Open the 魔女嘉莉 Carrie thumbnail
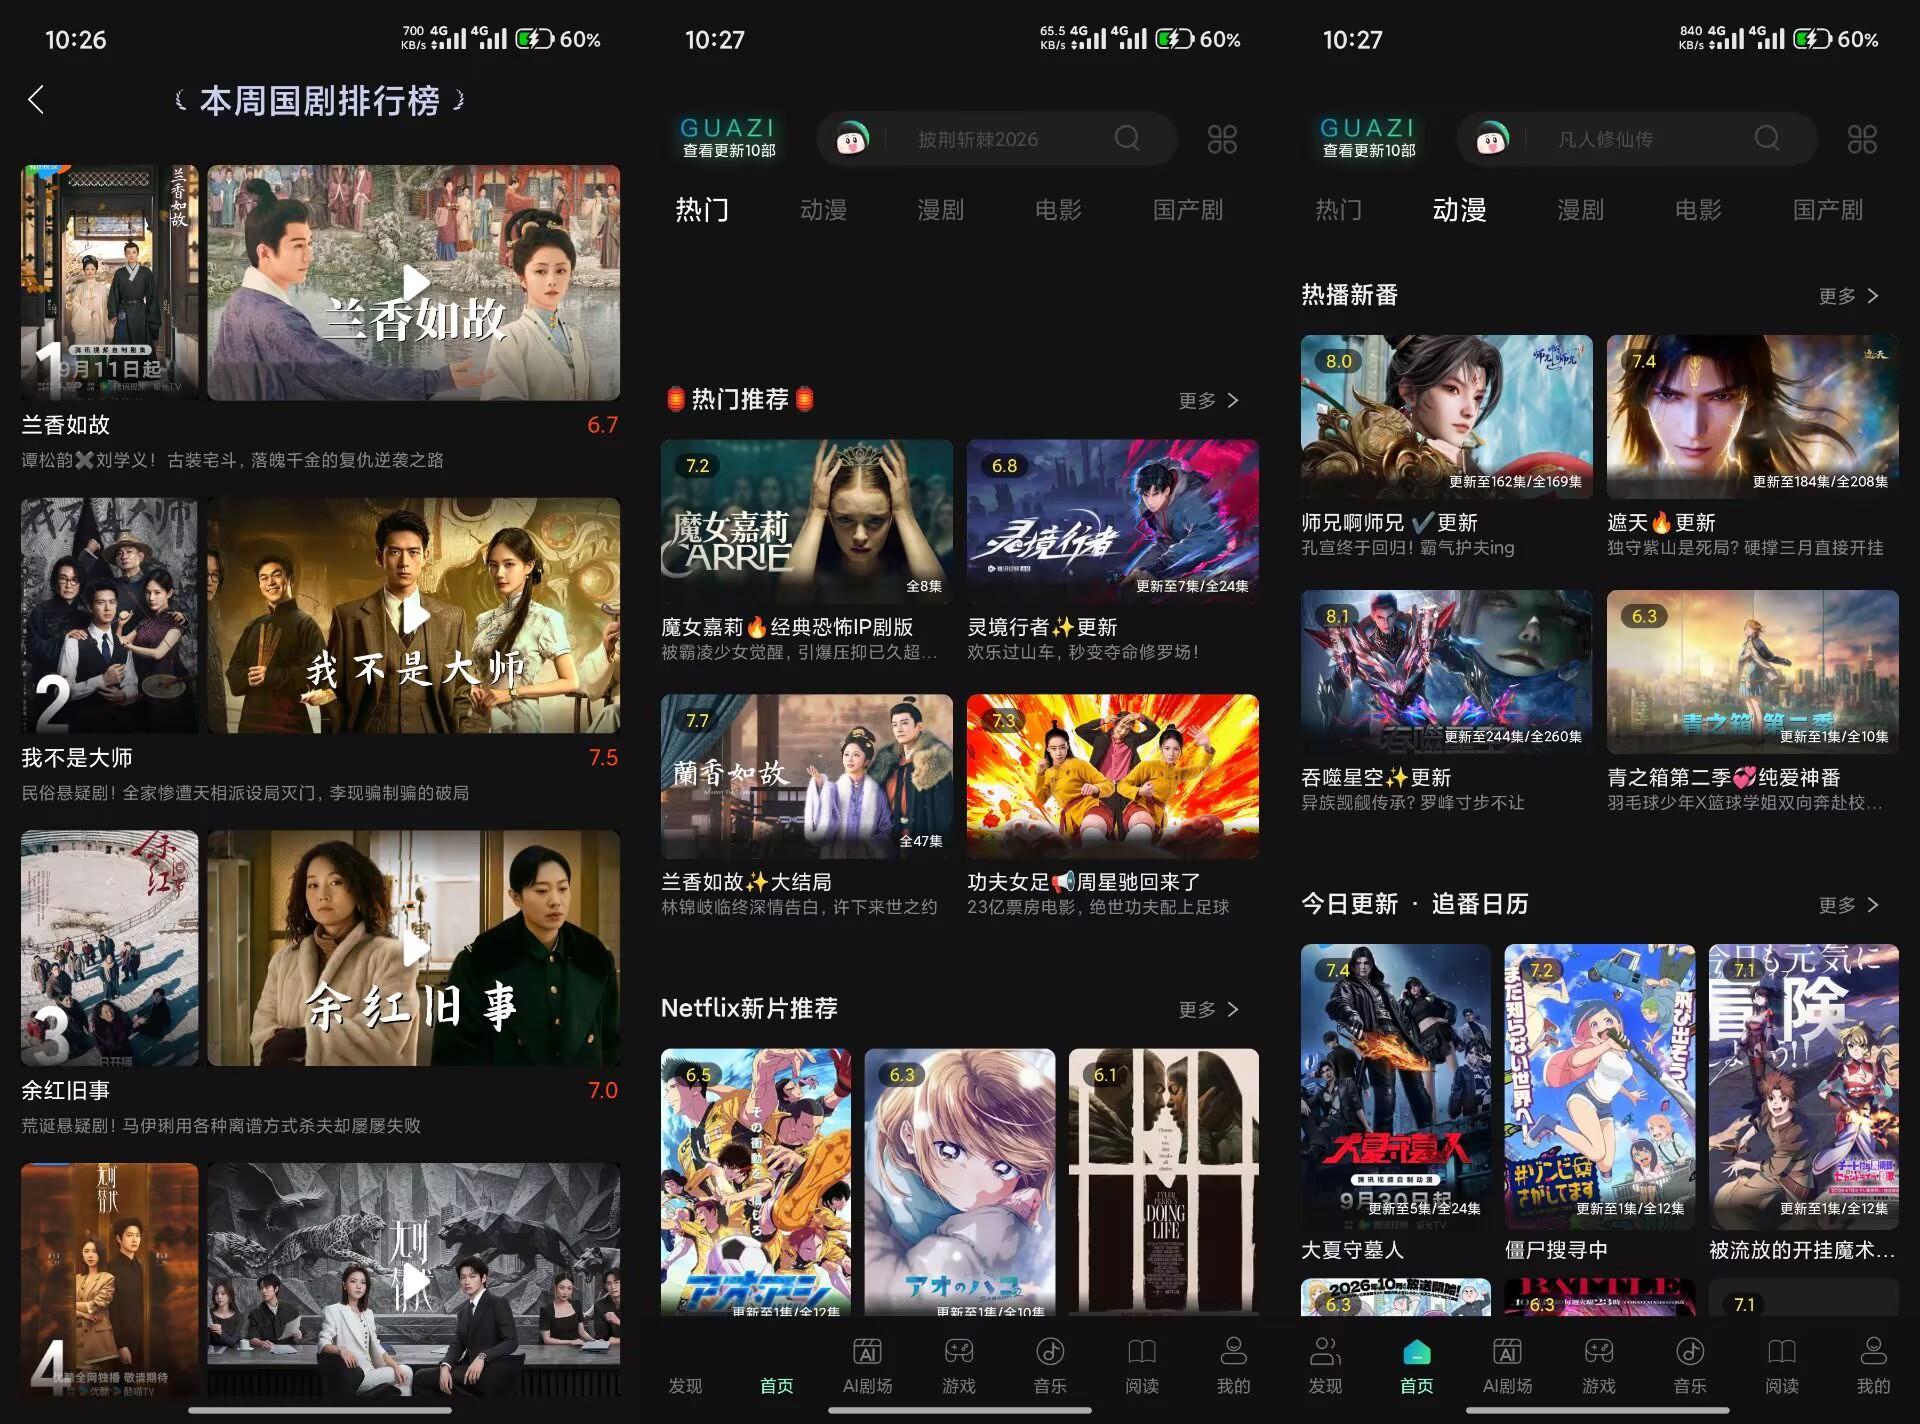1920x1424 pixels. pos(806,521)
